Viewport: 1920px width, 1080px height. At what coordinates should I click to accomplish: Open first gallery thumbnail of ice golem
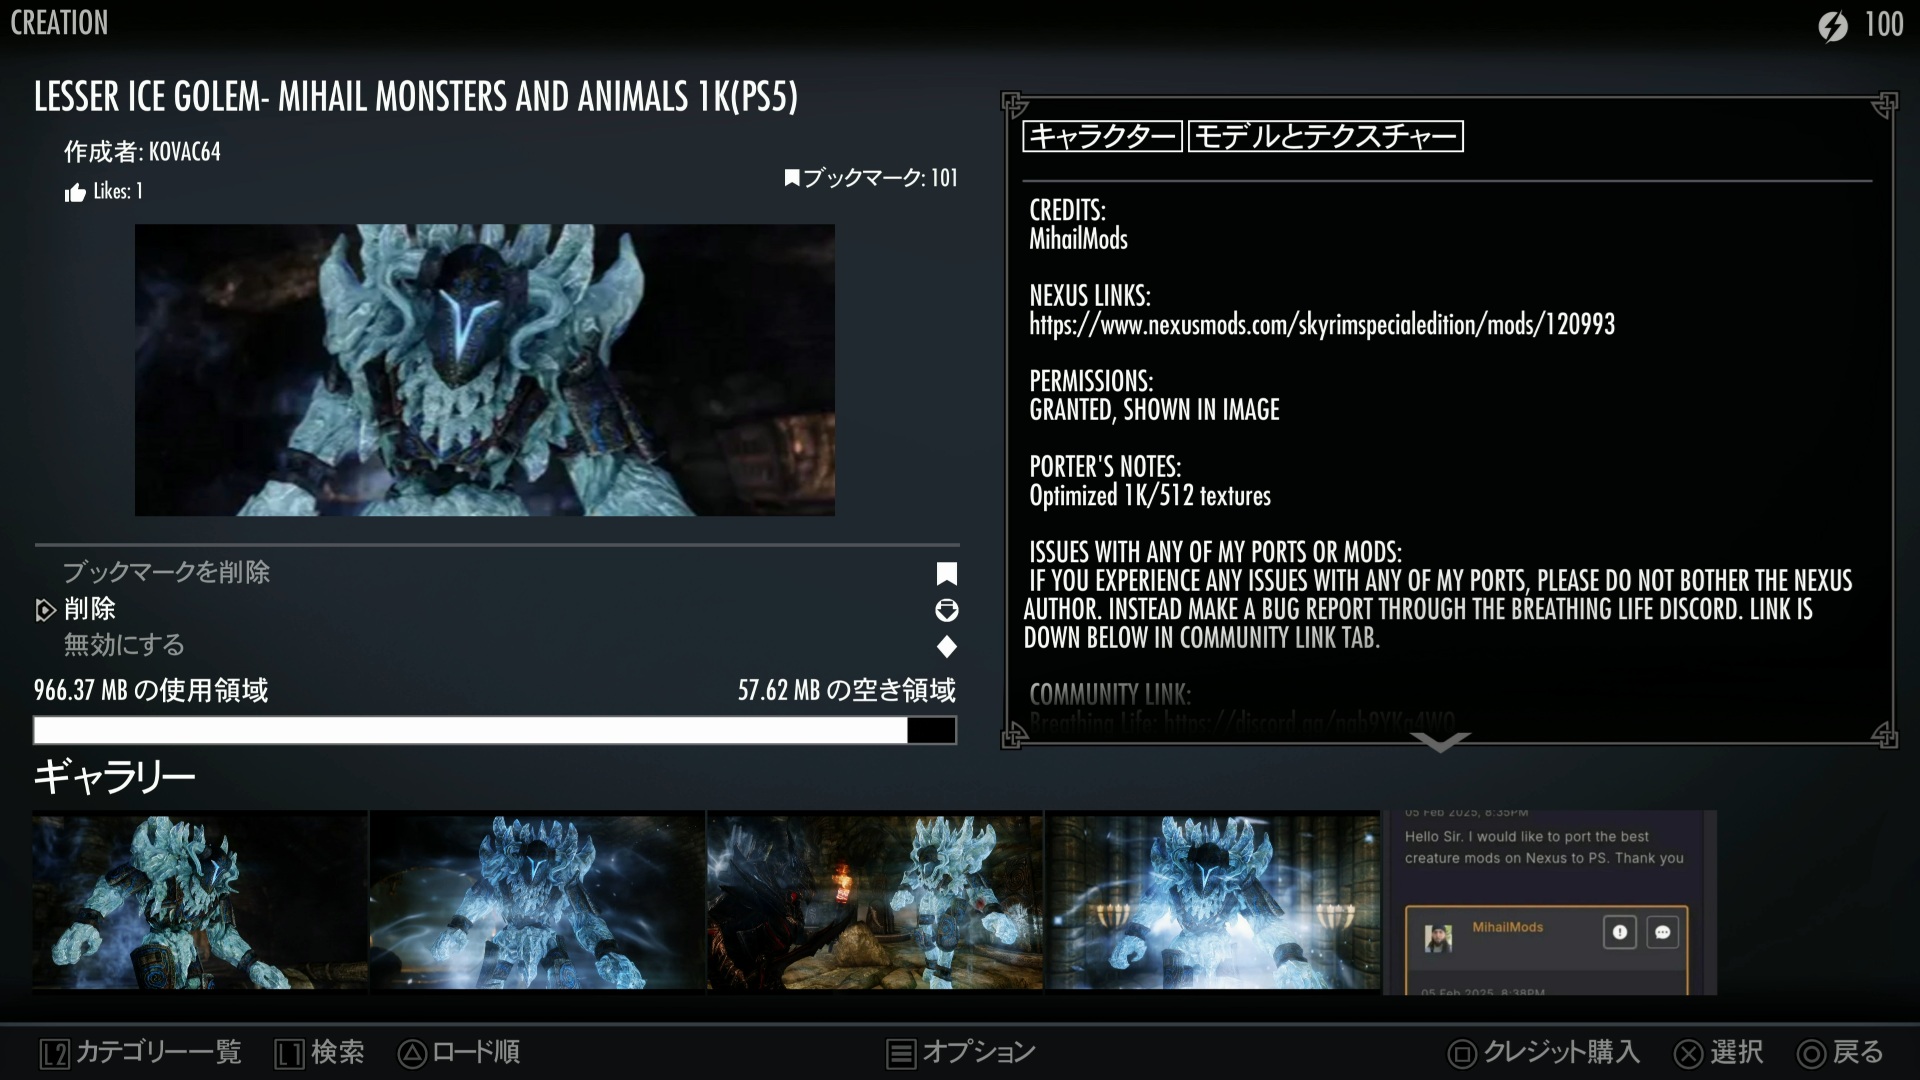(x=200, y=900)
